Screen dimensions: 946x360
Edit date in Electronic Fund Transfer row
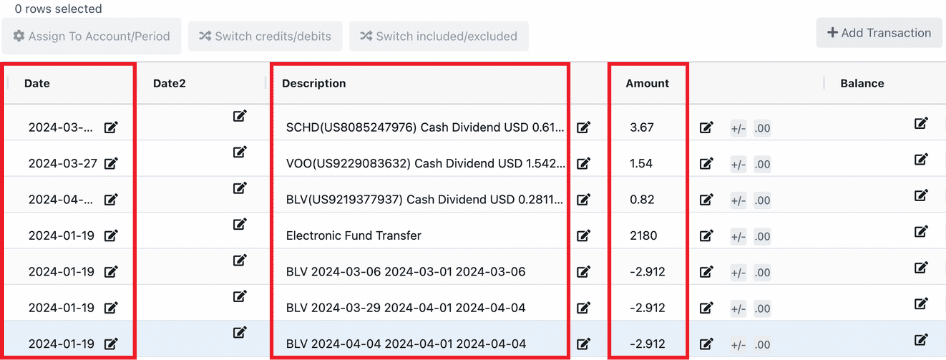[x=111, y=236]
